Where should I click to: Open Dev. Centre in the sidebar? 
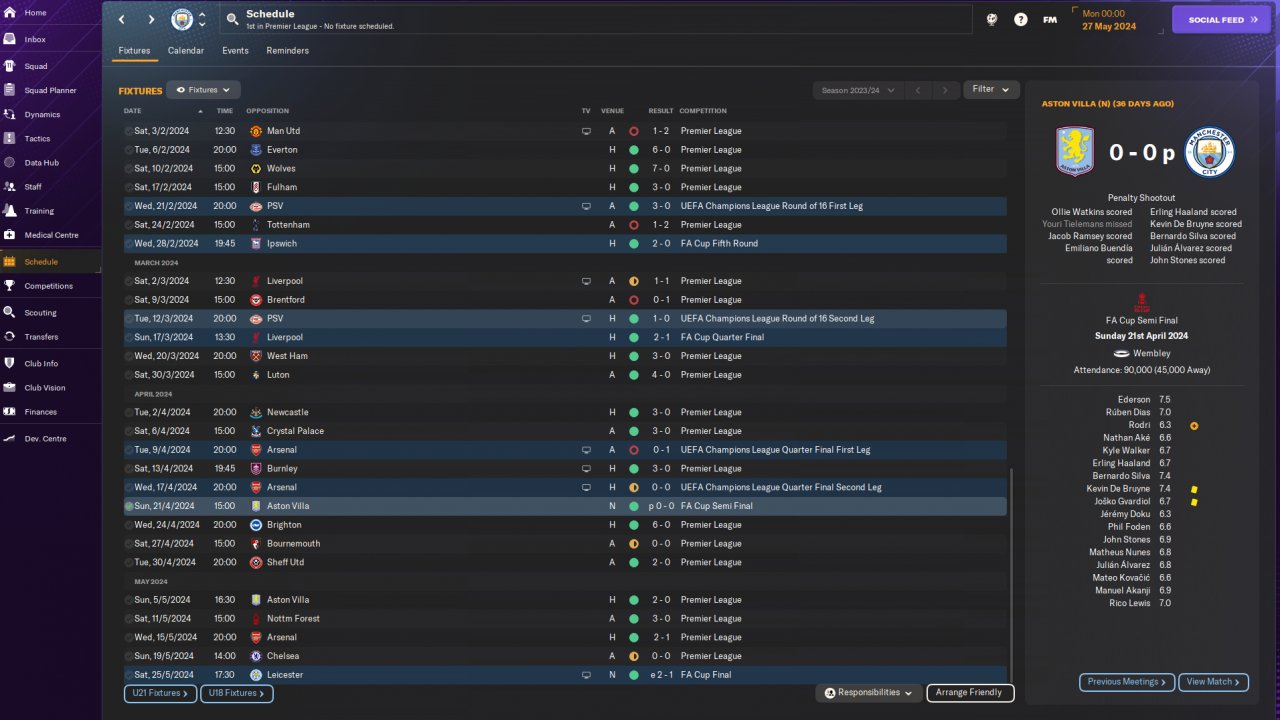pyautogui.click(x=45, y=439)
